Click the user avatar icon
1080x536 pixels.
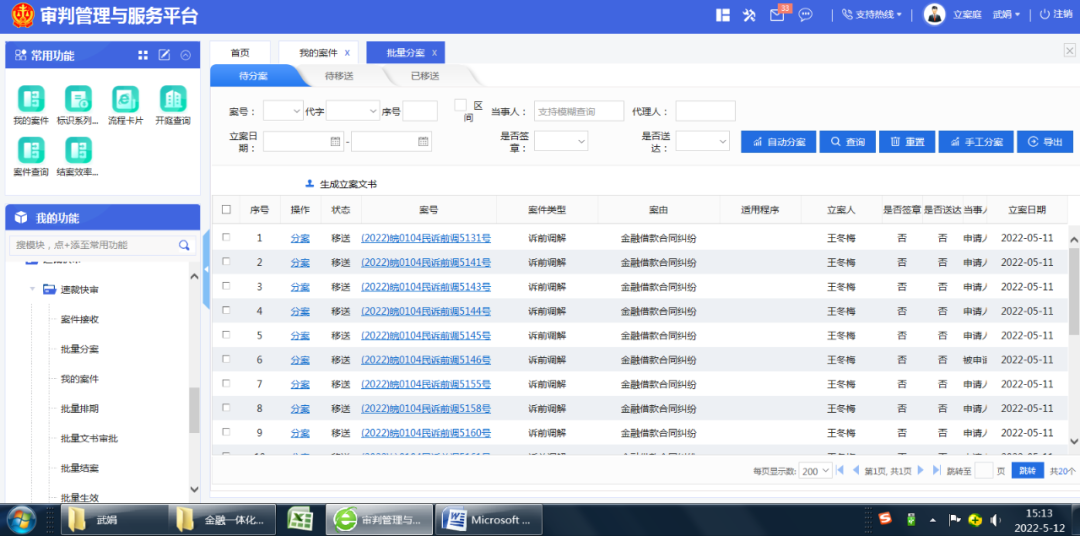click(x=934, y=14)
